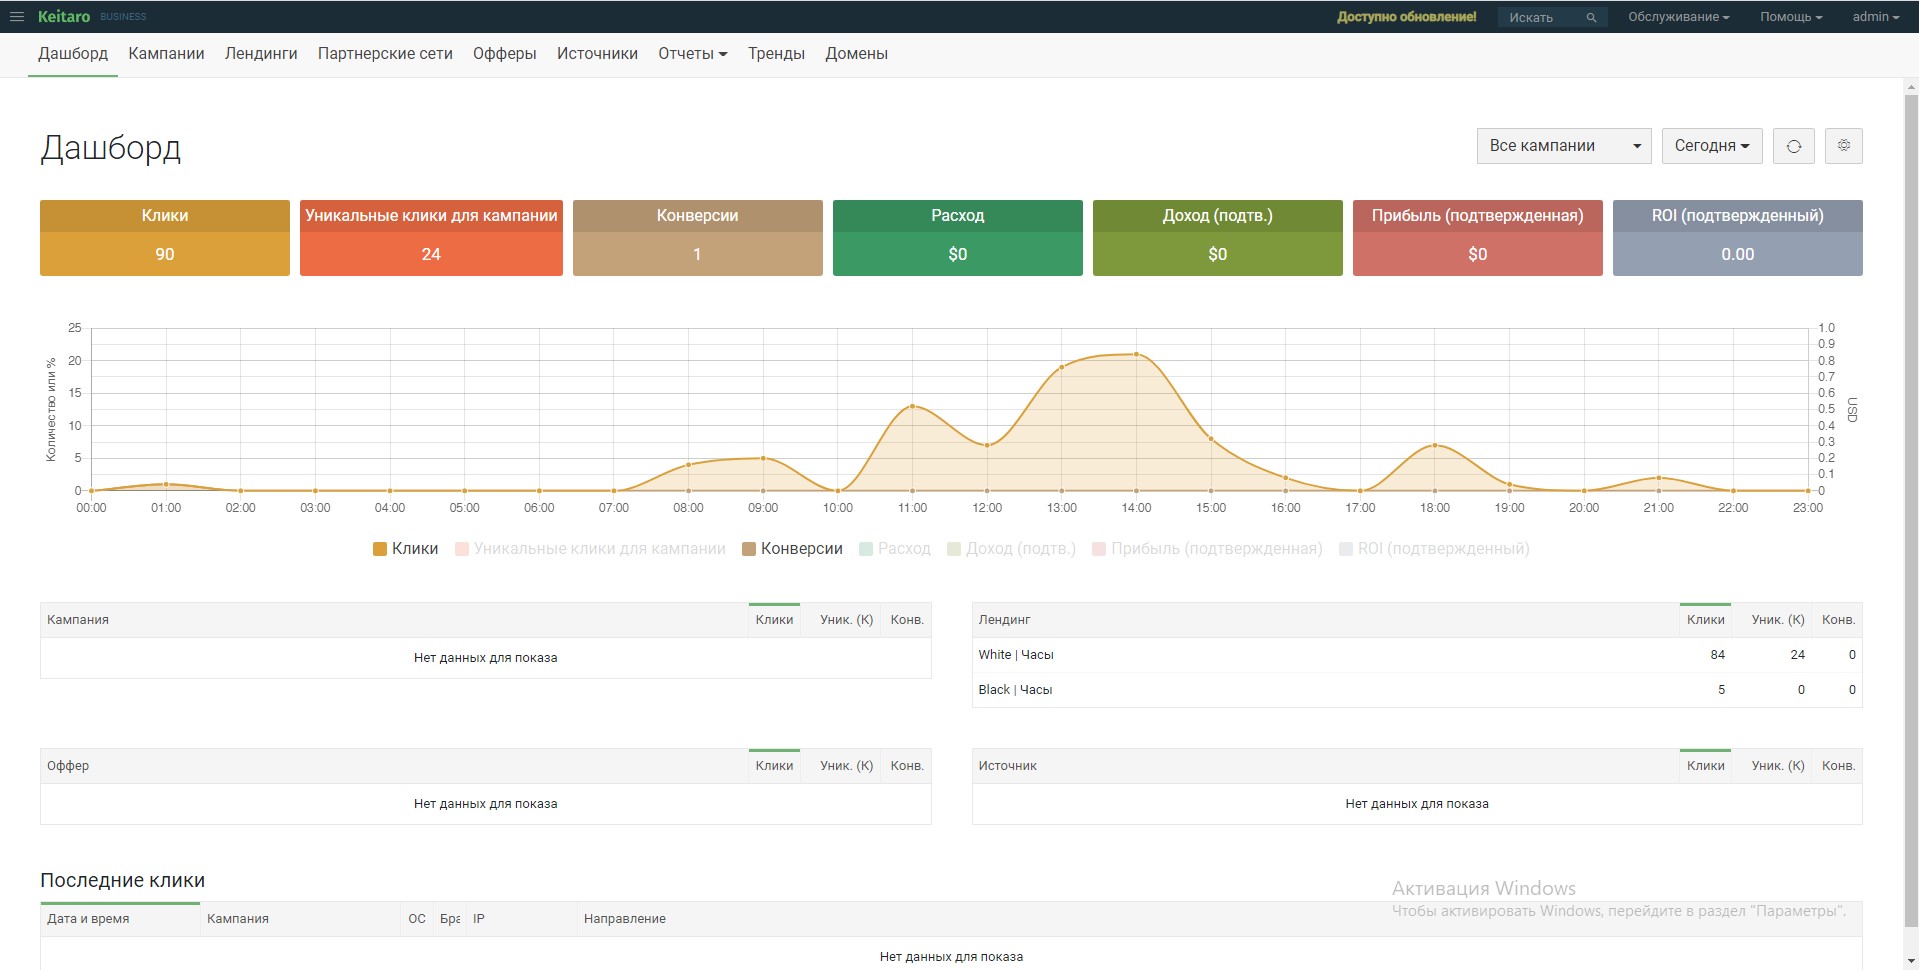Click the chart data point at 11:00
Screen dimensions: 1919x970
(912, 406)
